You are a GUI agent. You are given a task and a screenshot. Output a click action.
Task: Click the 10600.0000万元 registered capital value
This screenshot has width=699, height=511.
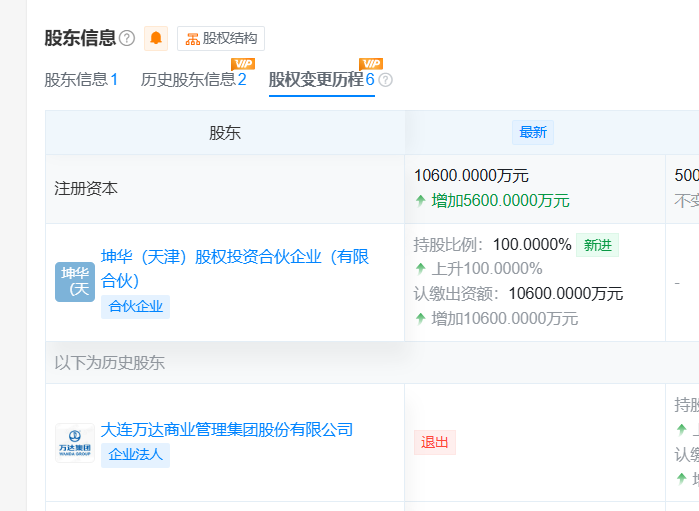tap(471, 176)
